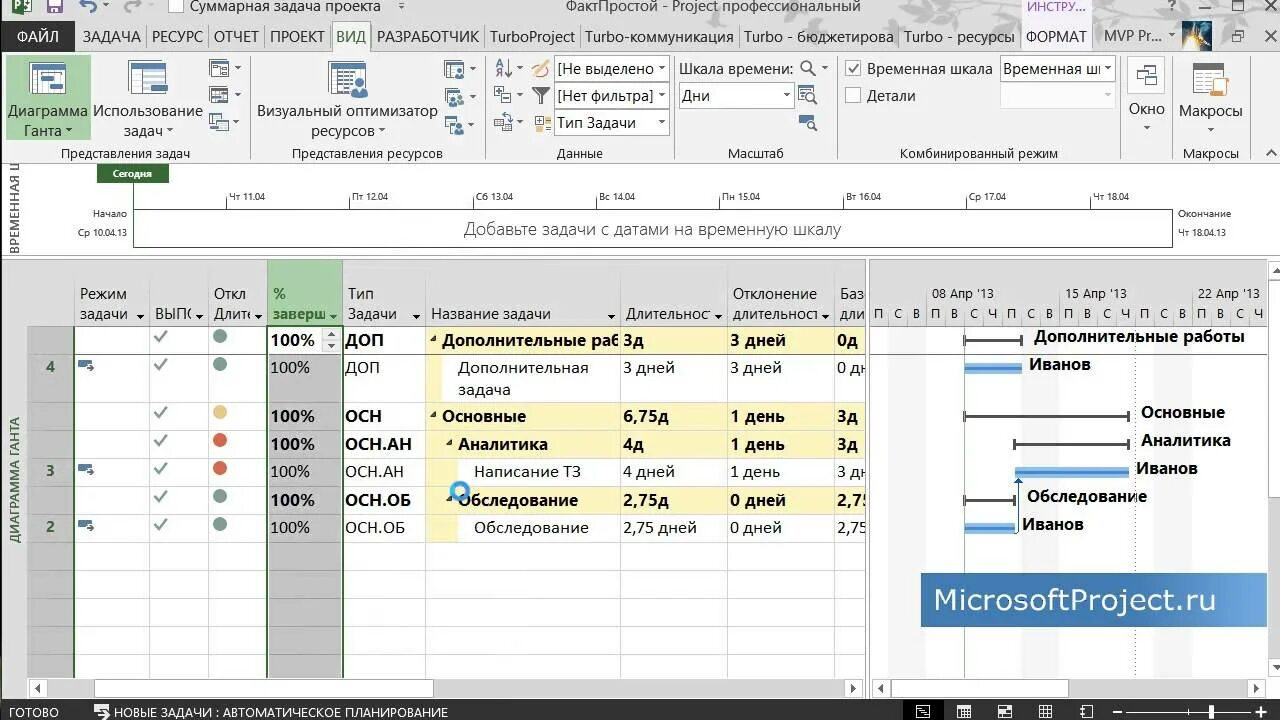
Task: Click the highlight brush icon in Данные group
Action: (x=540, y=68)
